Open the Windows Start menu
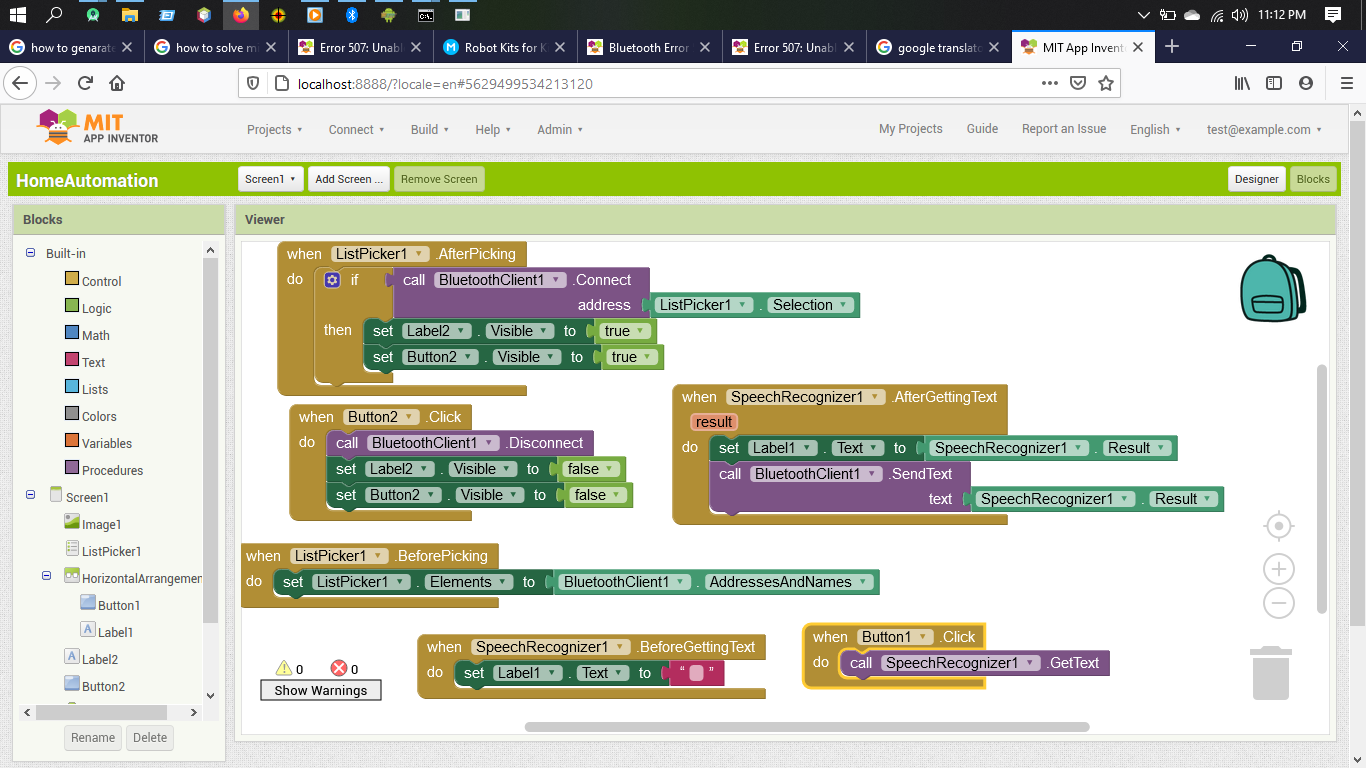The image size is (1366, 768). coord(17,15)
